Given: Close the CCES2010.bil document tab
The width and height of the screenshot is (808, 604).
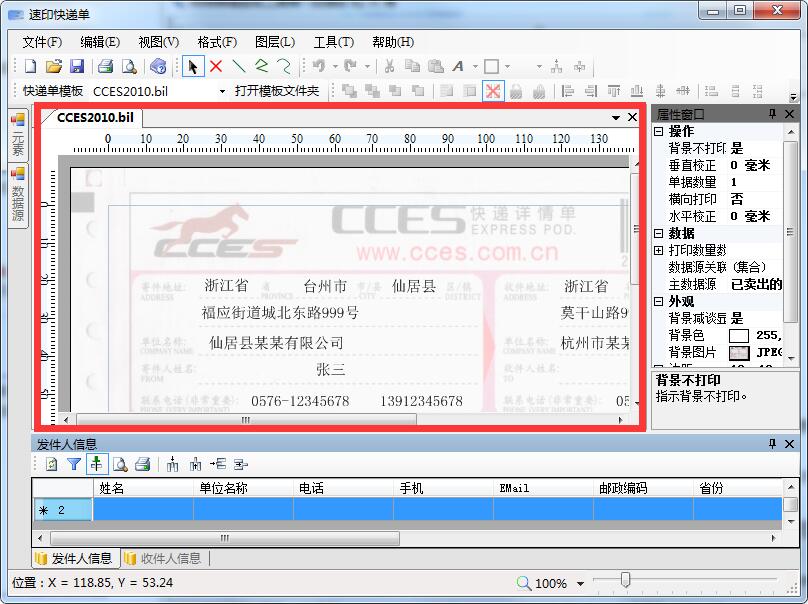Looking at the screenshot, I should (x=632, y=117).
